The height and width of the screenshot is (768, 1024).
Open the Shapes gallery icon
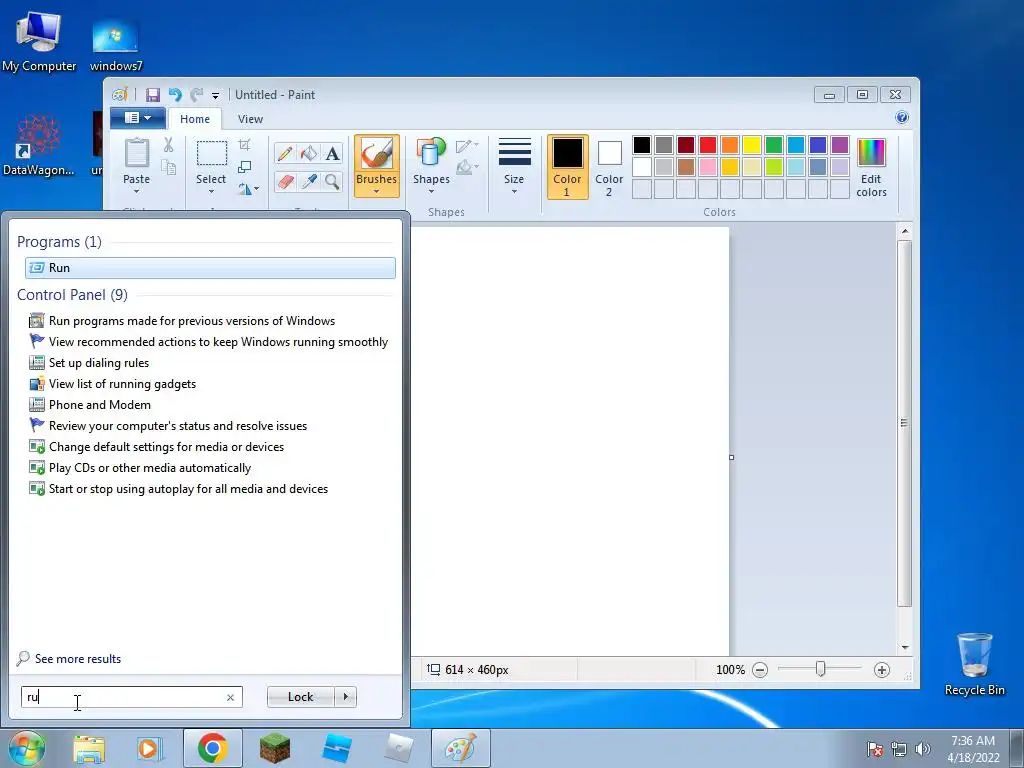pos(431,152)
